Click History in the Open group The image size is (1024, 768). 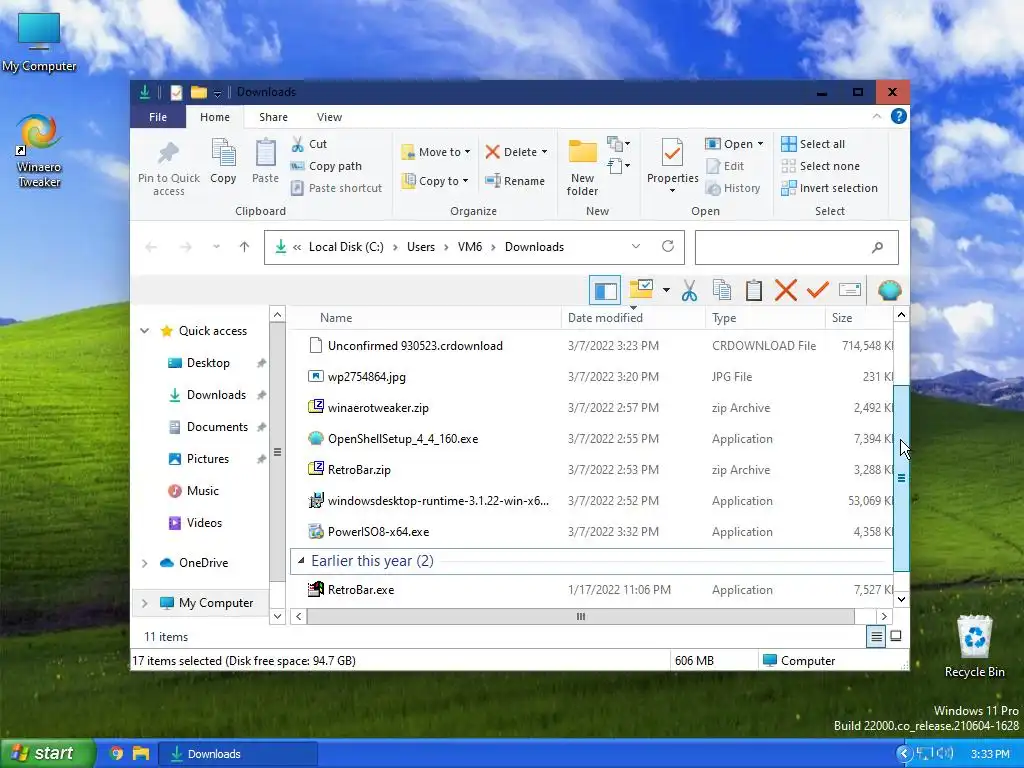(x=733, y=188)
